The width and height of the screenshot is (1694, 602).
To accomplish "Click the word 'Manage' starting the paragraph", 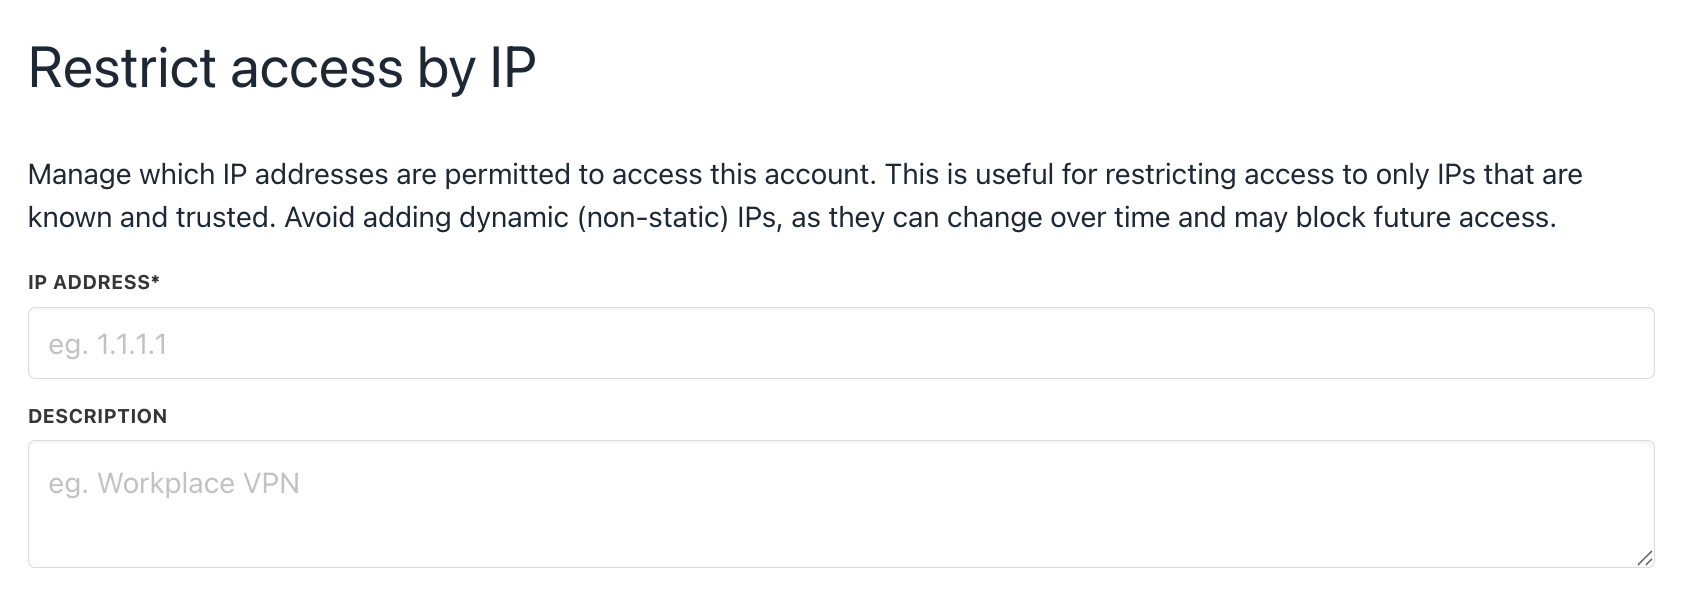I will [79, 175].
